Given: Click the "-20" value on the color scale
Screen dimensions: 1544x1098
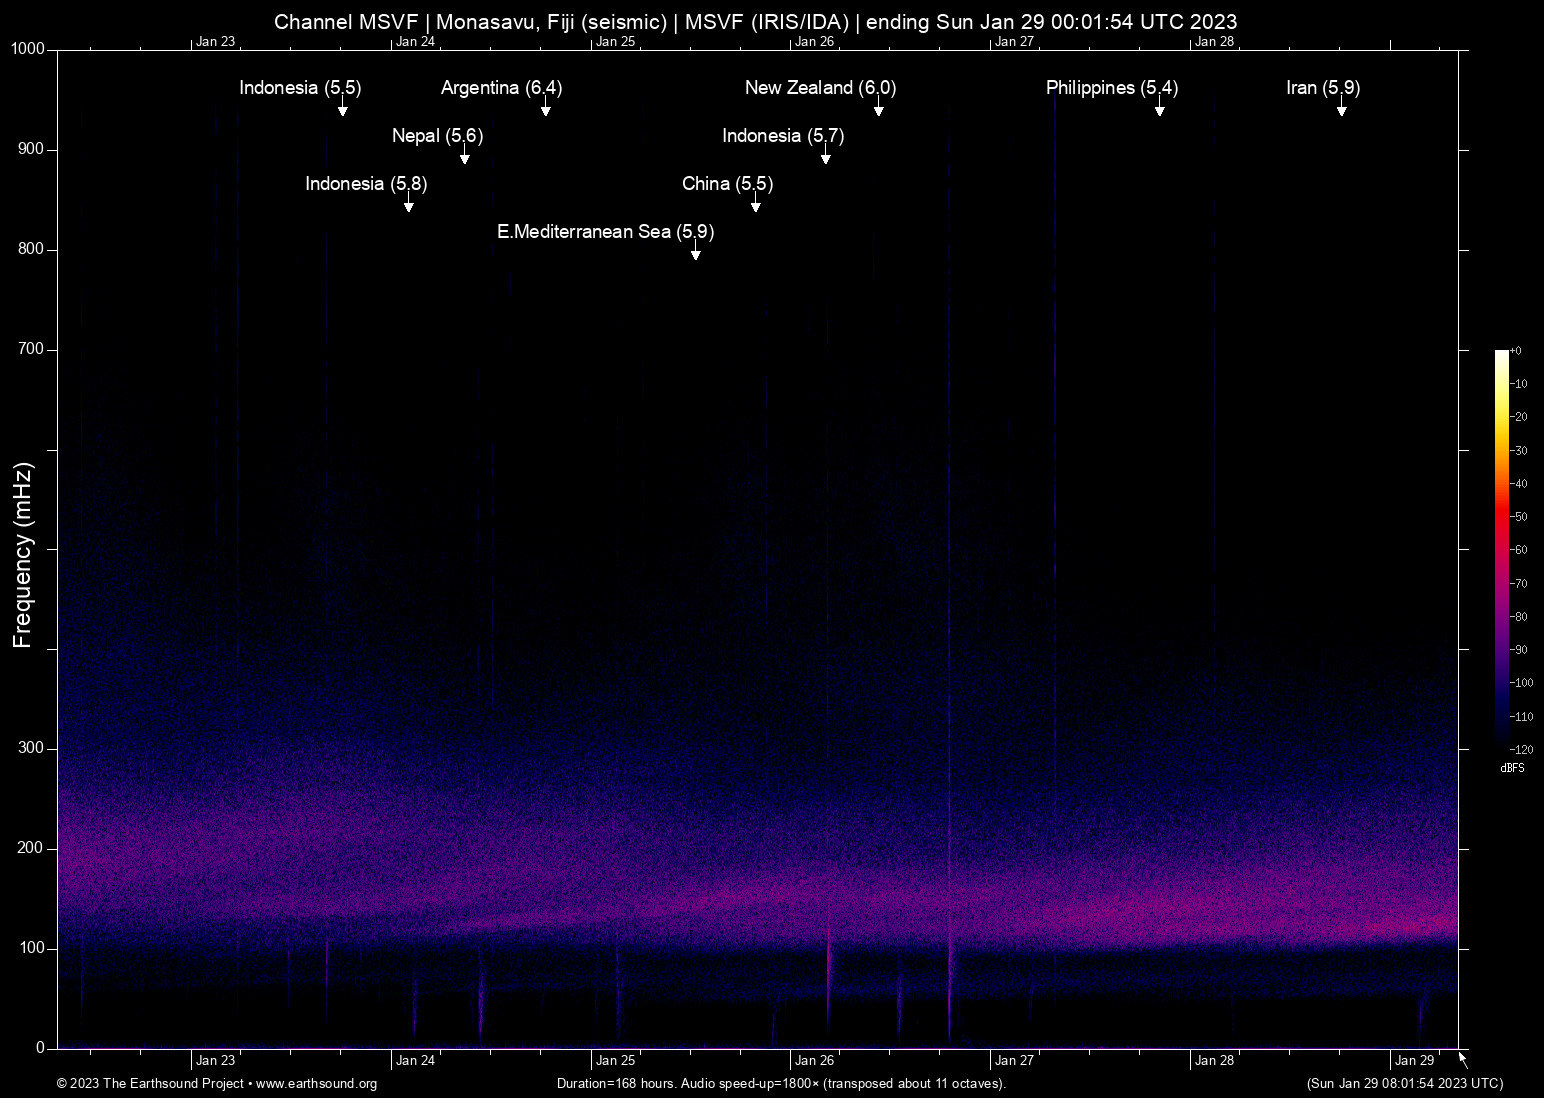Looking at the screenshot, I should point(1518,417).
